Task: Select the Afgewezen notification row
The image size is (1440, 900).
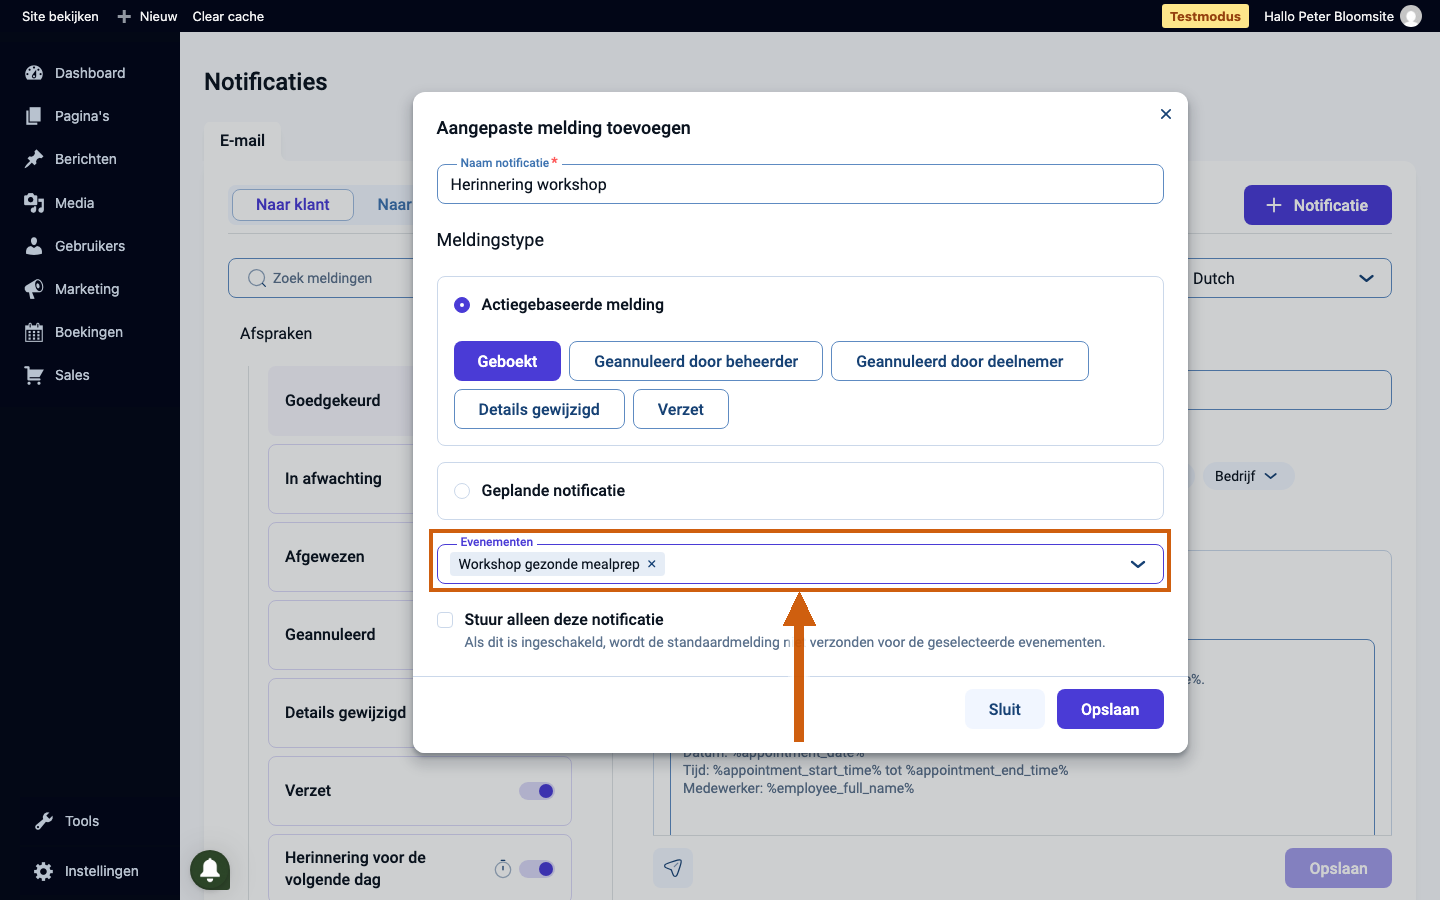Action: click(341, 557)
